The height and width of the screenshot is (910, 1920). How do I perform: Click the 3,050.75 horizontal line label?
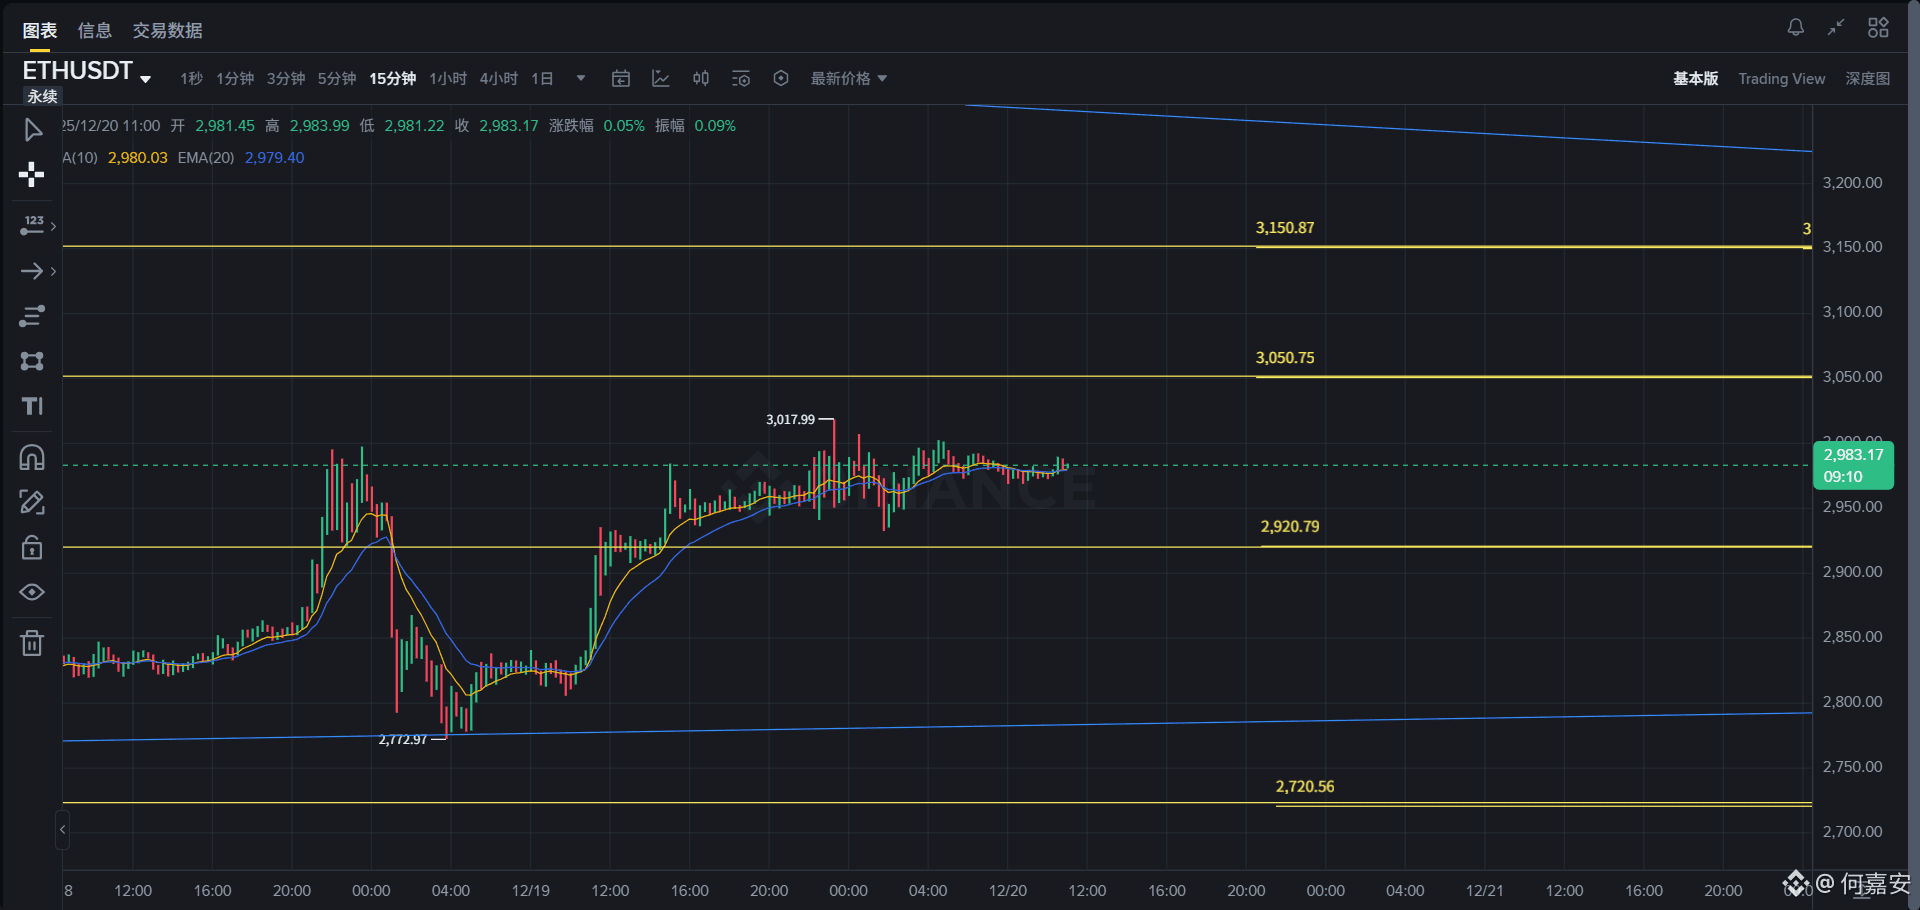(x=1285, y=358)
